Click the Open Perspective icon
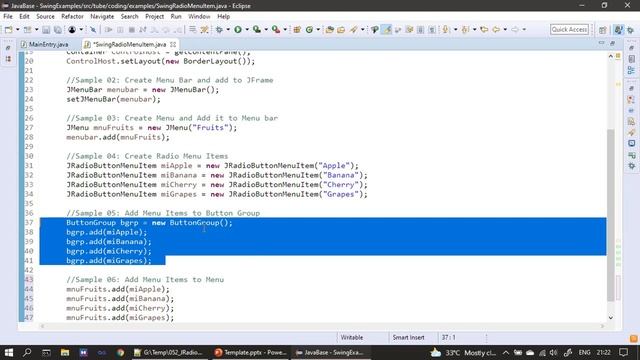 (603, 30)
